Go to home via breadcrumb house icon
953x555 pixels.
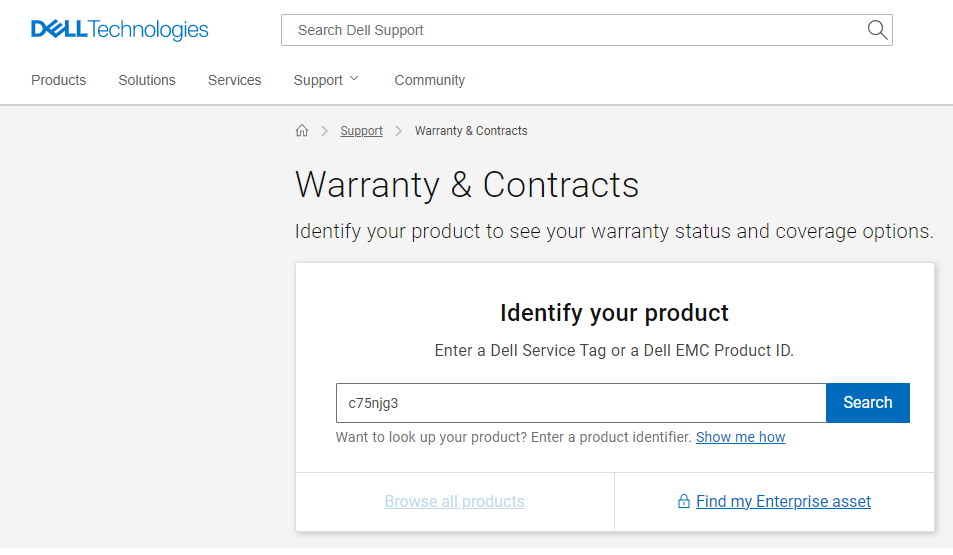pyautogui.click(x=302, y=131)
